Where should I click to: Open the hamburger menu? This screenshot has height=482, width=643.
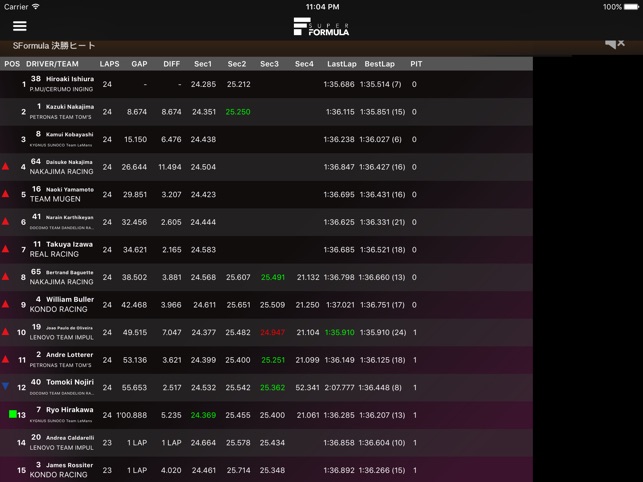coord(20,26)
